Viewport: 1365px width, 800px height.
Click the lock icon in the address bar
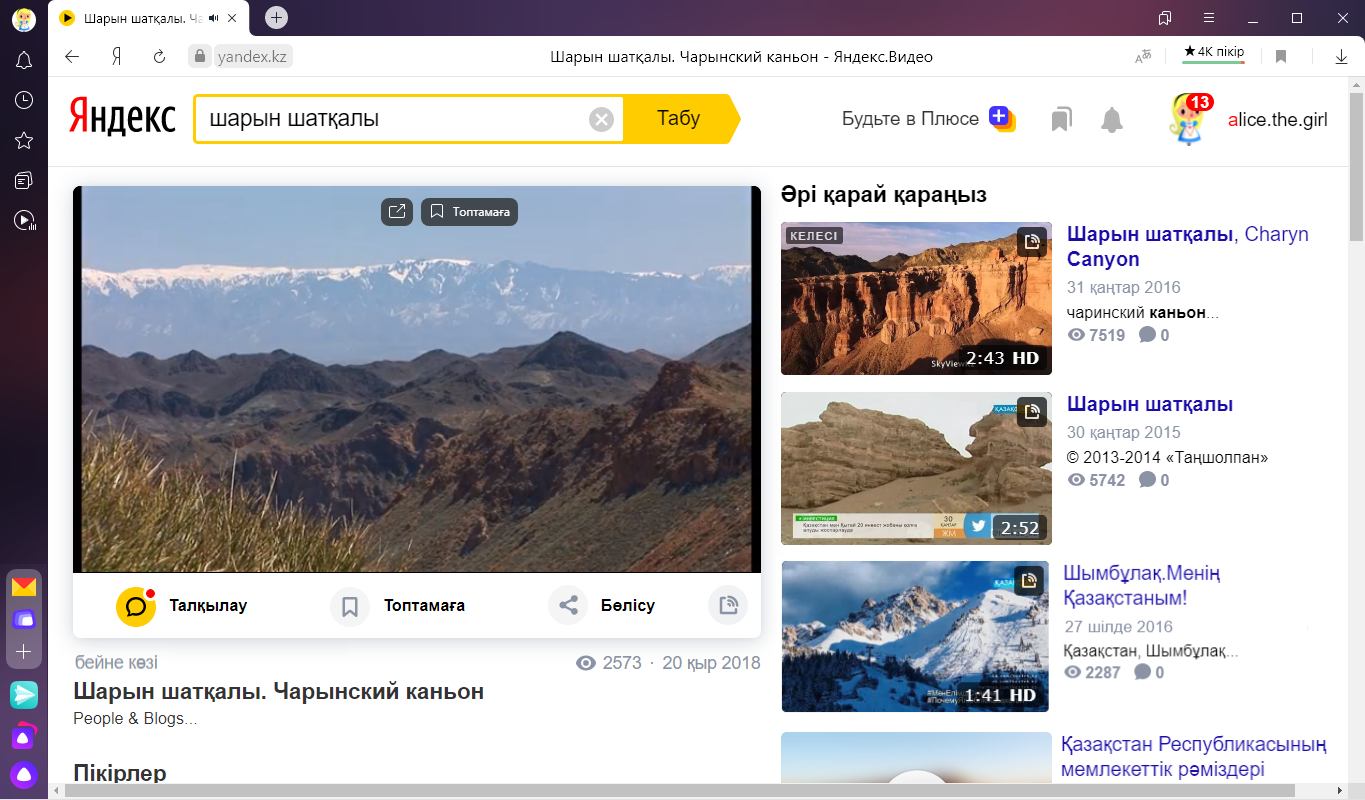tap(200, 57)
